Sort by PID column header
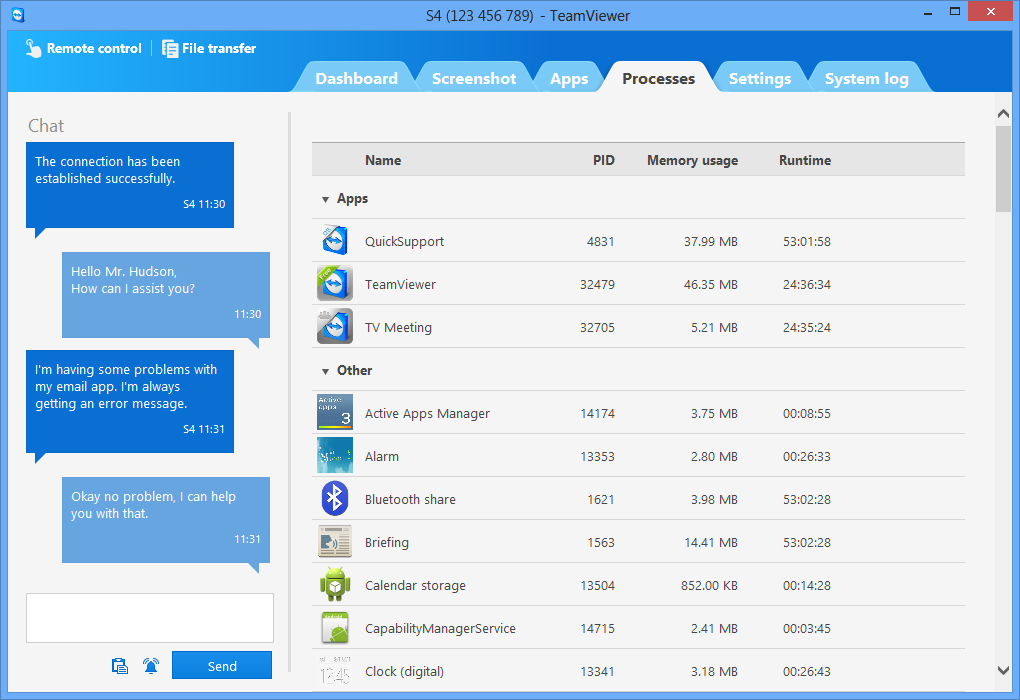The height and width of the screenshot is (700, 1020). click(x=604, y=160)
